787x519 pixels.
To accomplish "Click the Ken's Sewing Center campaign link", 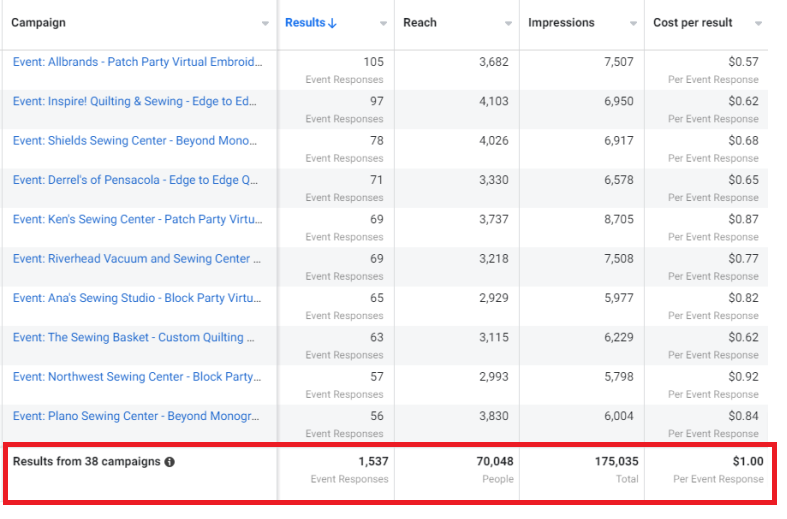I will coord(137,219).
